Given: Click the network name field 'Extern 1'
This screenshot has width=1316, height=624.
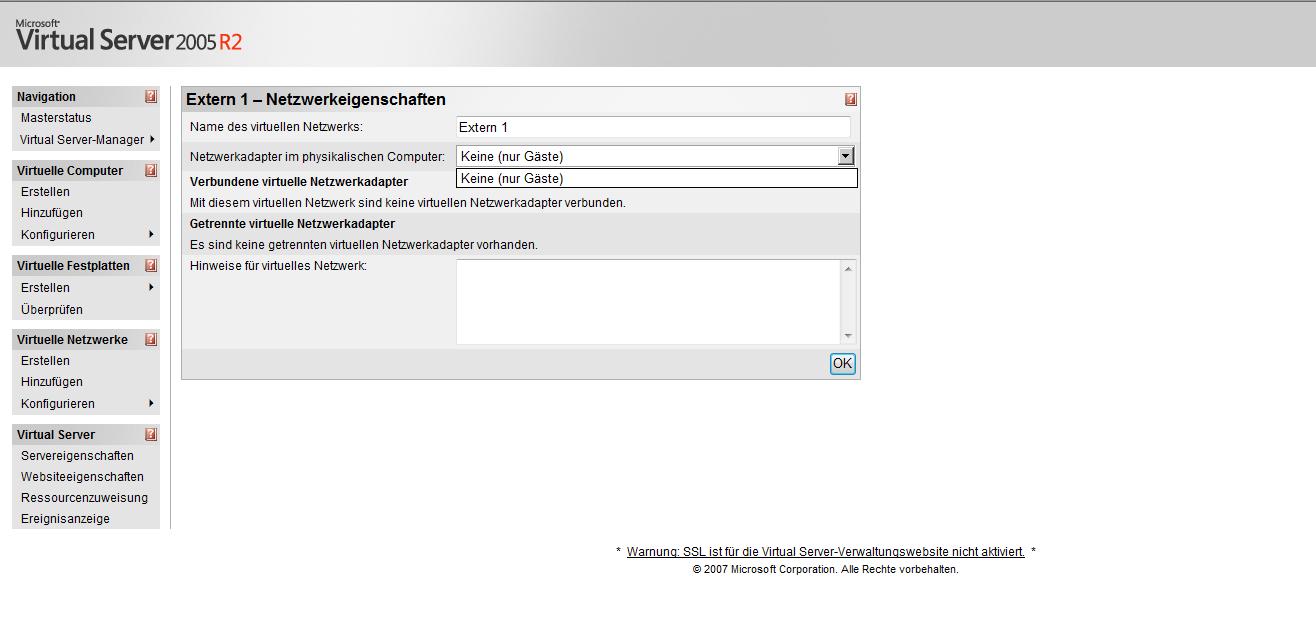Looking at the screenshot, I should 653,127.
